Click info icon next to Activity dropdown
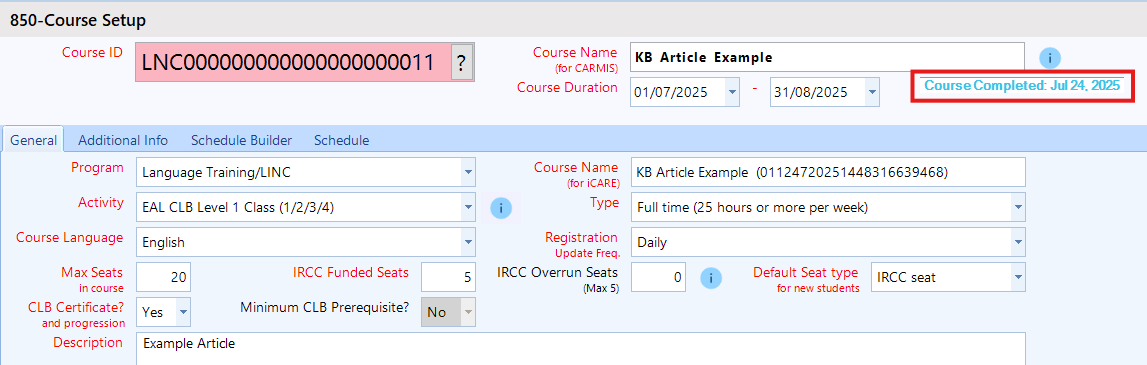Image resolution: width=1147 pixels, height=365 pixels. point(500,208)
